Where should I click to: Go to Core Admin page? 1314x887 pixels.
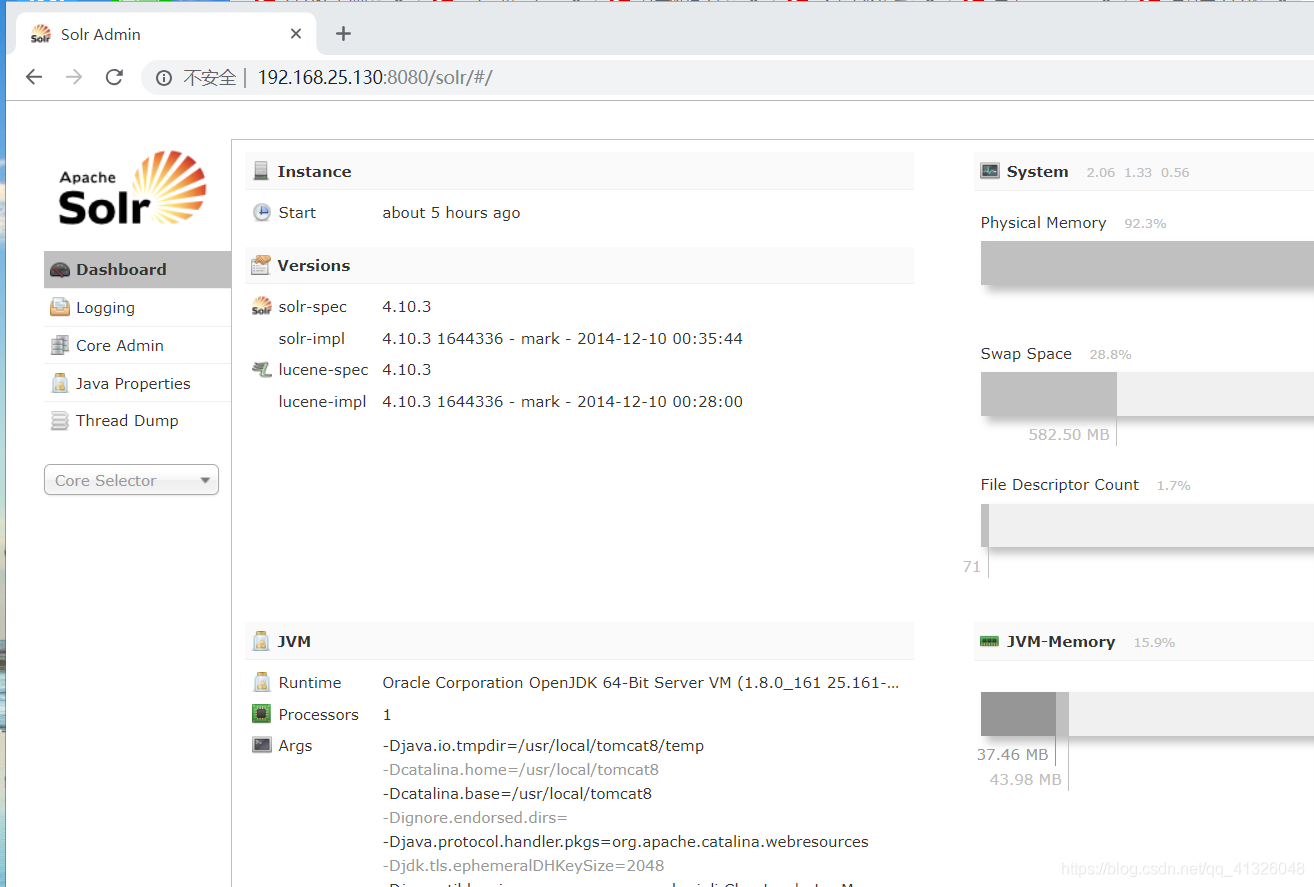pyautogui.click(x=138, y=346)
